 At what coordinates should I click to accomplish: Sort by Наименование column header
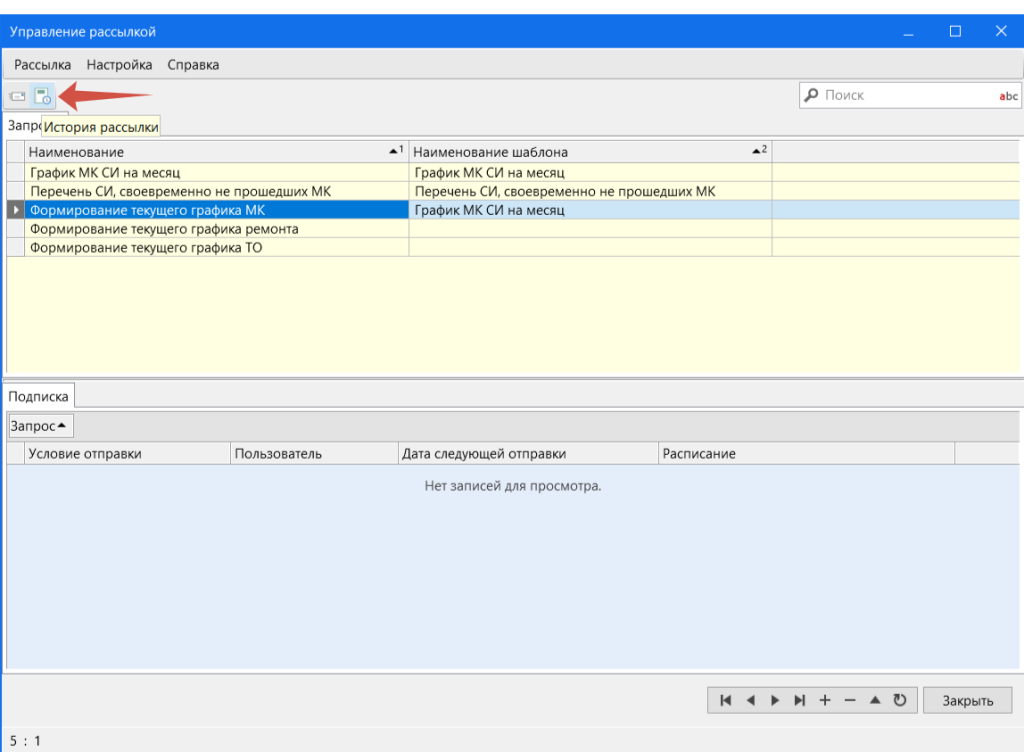[216, 152]
